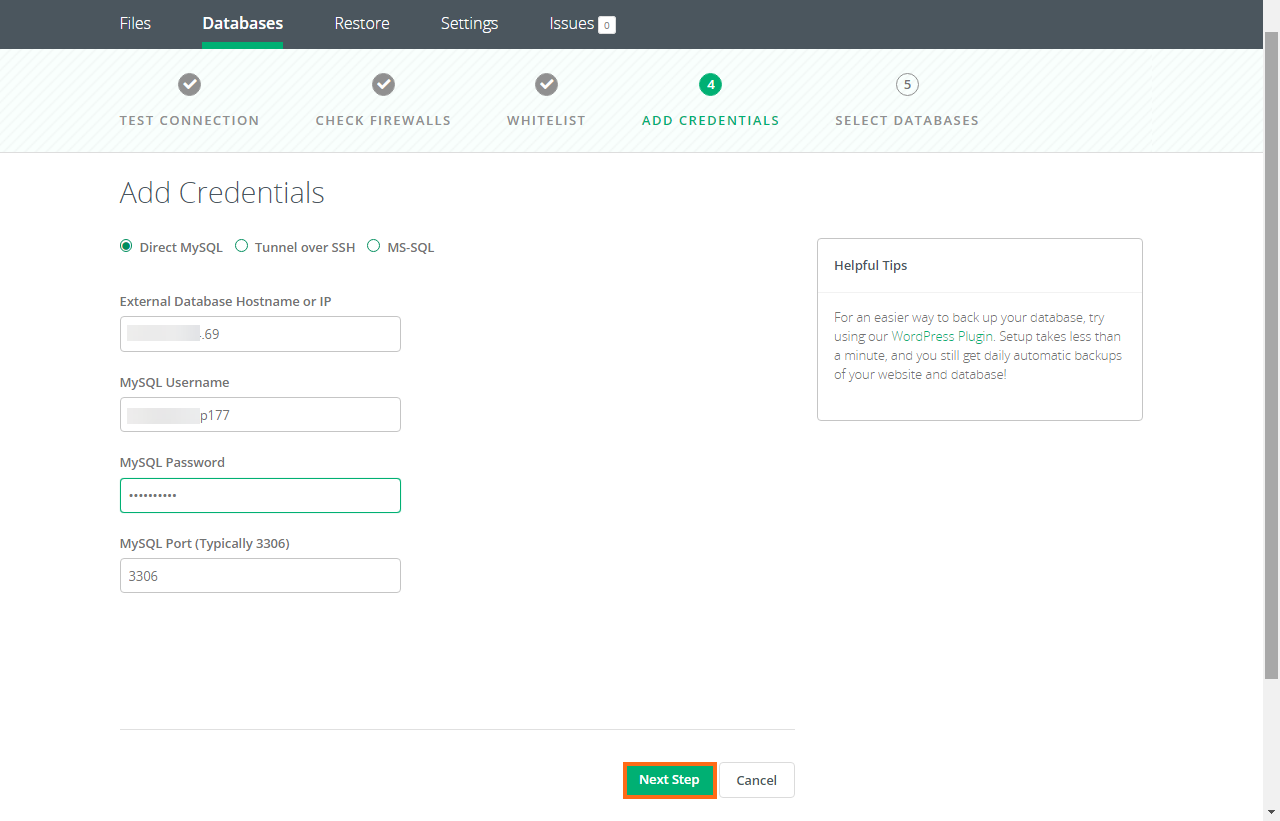1280x821 pixels.
Task: Click the Test Connection completed checkmark icon
Action: [189, 84]
